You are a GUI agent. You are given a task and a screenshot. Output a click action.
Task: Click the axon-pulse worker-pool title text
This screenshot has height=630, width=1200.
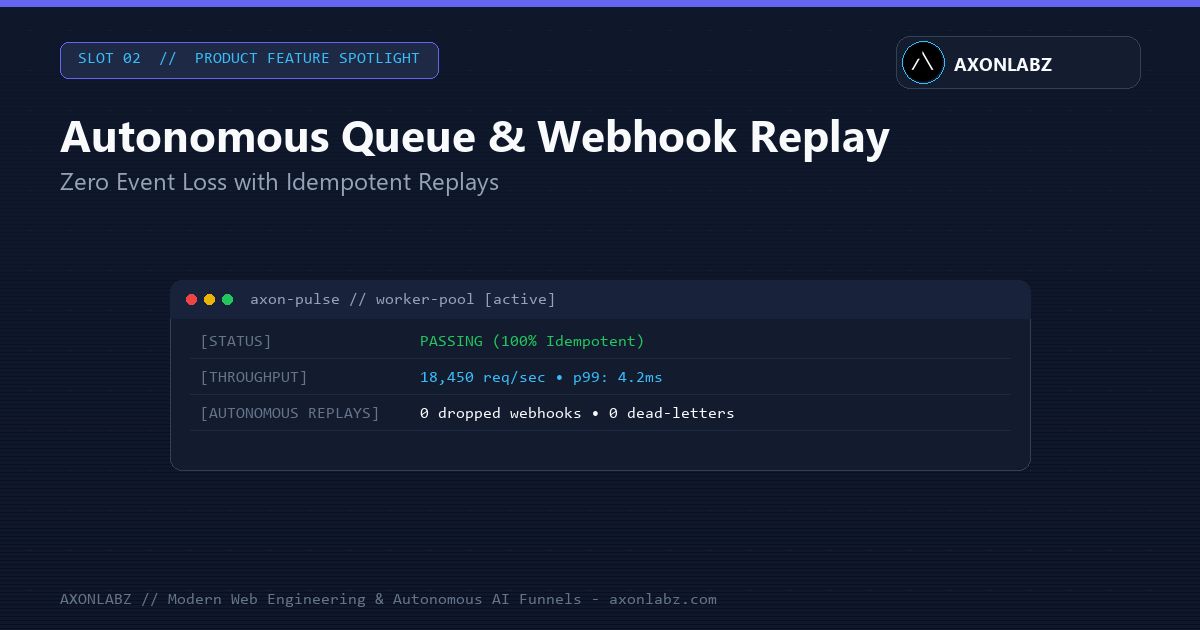pyautogui.click(x=402, y=299)
